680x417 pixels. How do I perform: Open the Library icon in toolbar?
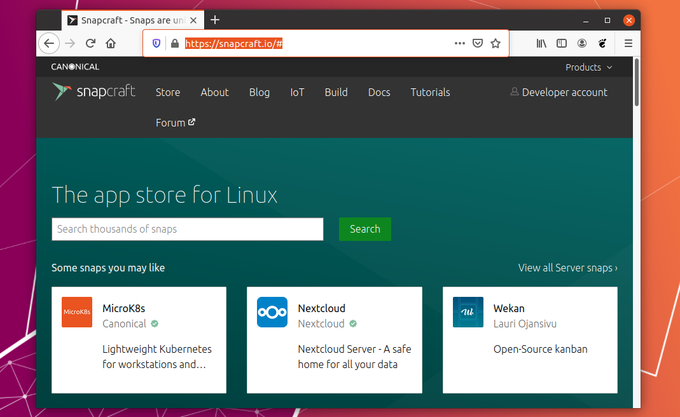click(x=541, y=43)
